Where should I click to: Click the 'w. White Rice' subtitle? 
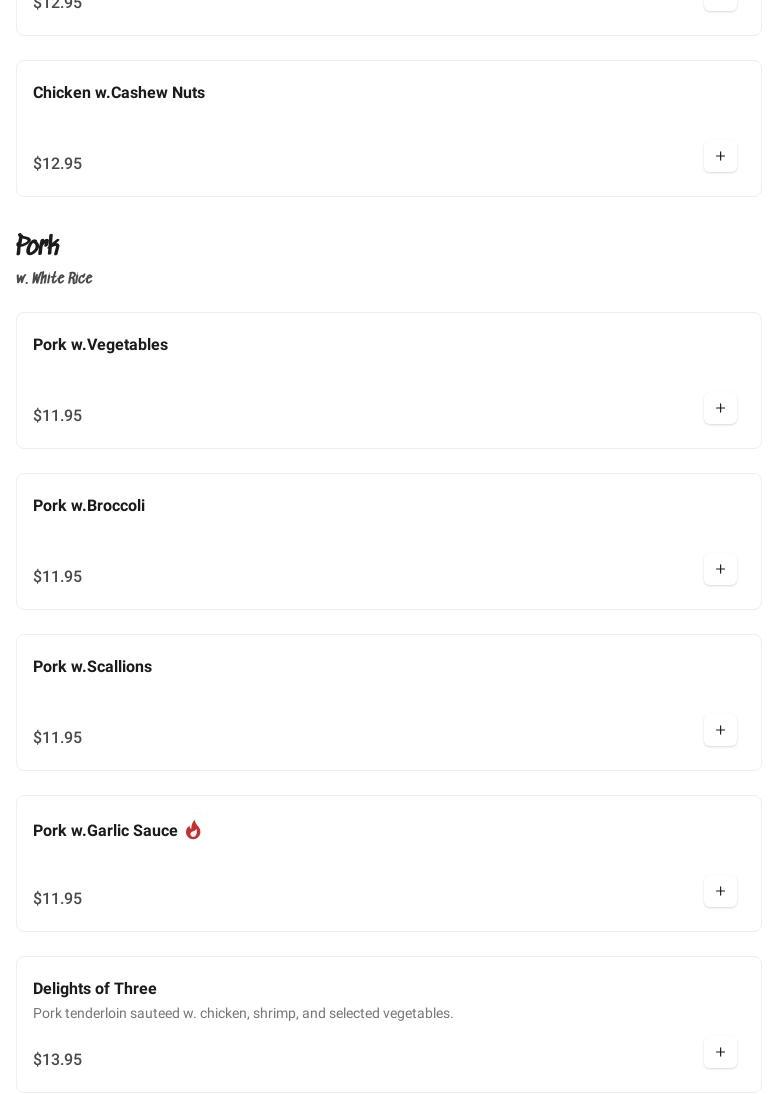pyautogui.click(x=54, y=279)
